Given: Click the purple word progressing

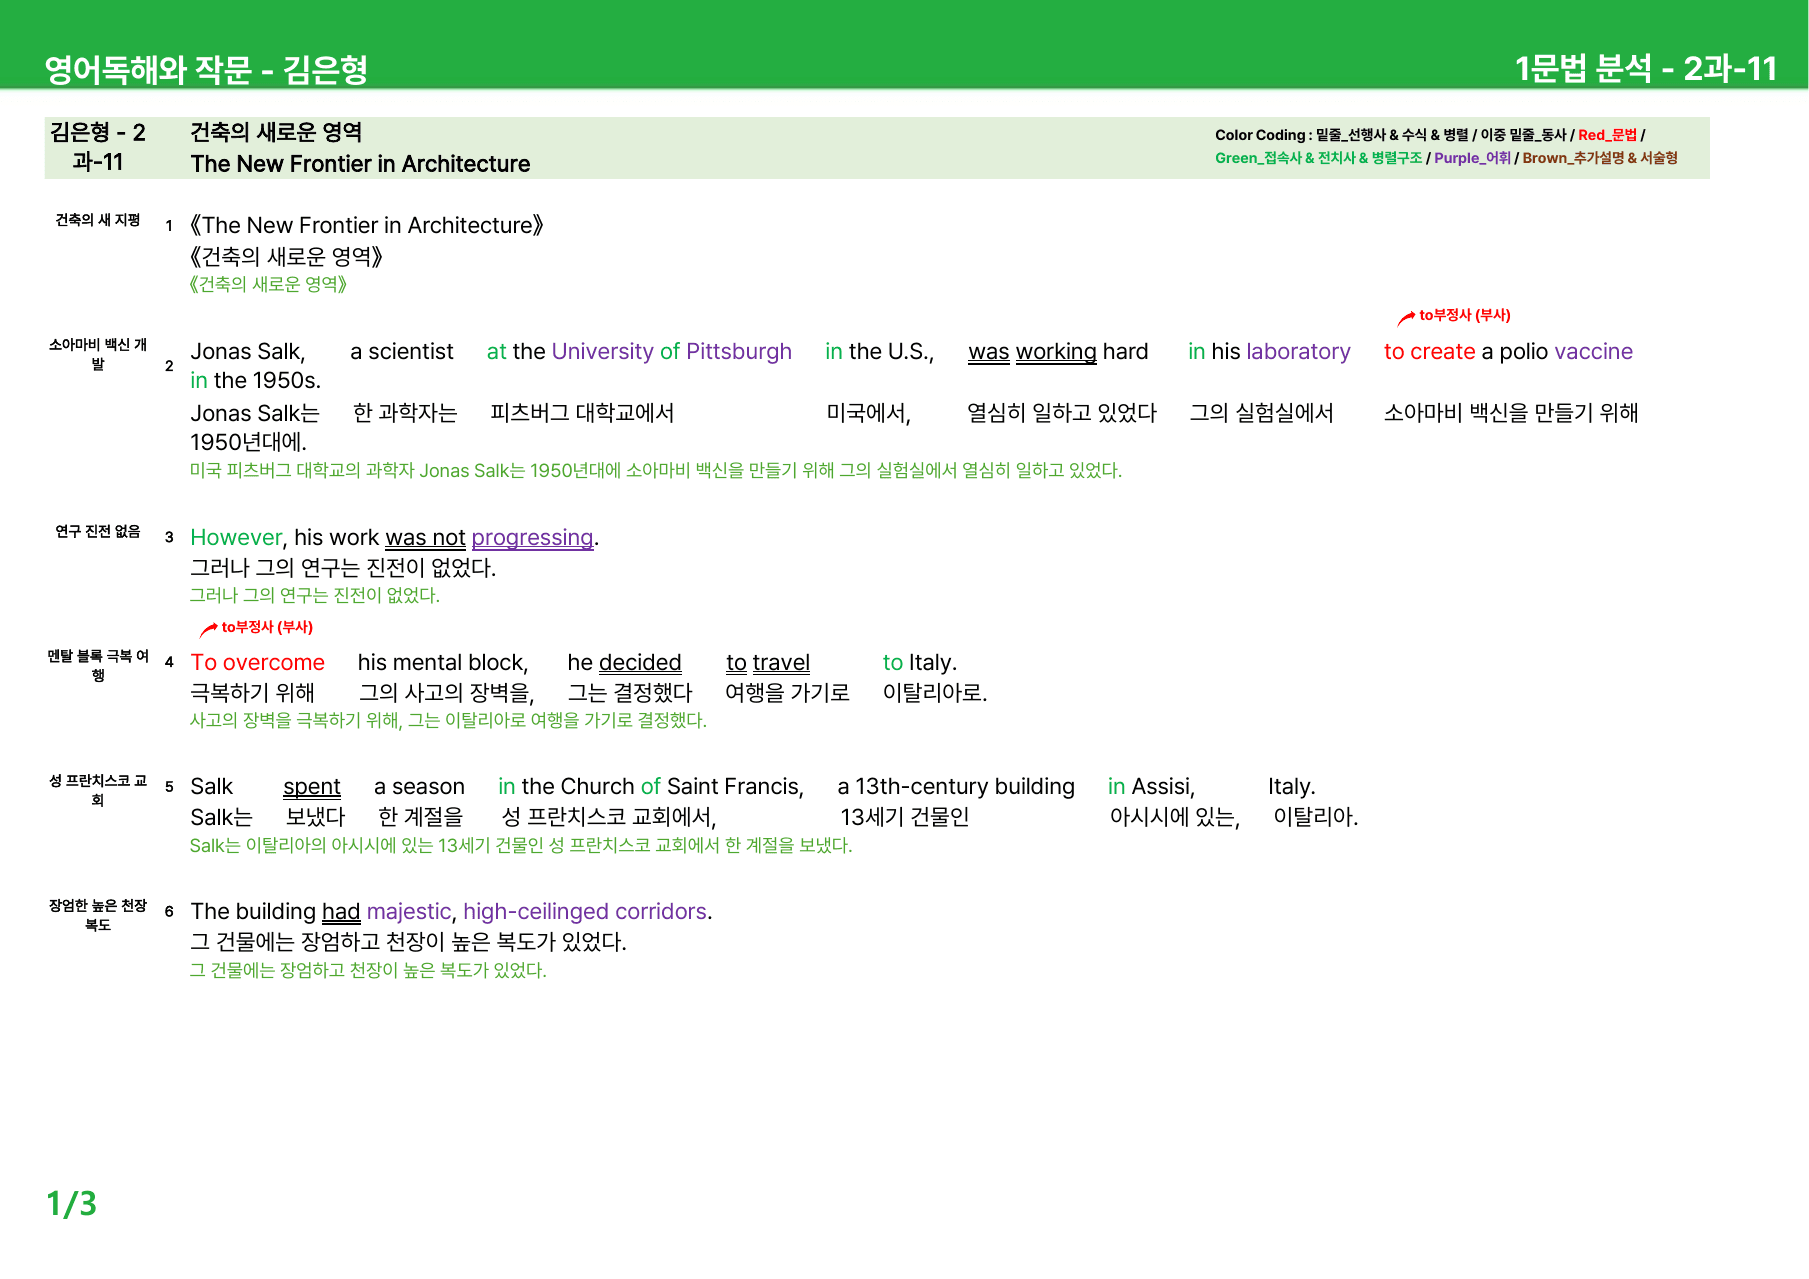Looking at the screenshot, I should click(532, 538).
